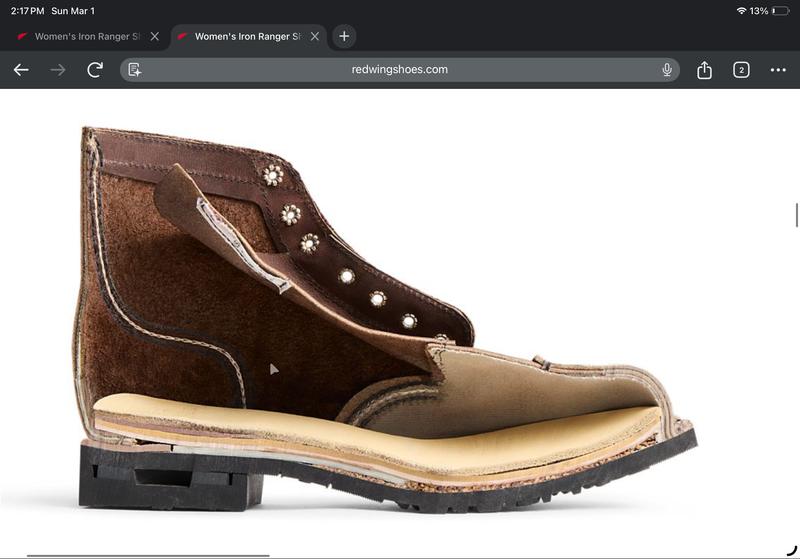
Task: Focus the redwingshoes.com address bar
Action: pyautogui.click(x=399, y=70)
